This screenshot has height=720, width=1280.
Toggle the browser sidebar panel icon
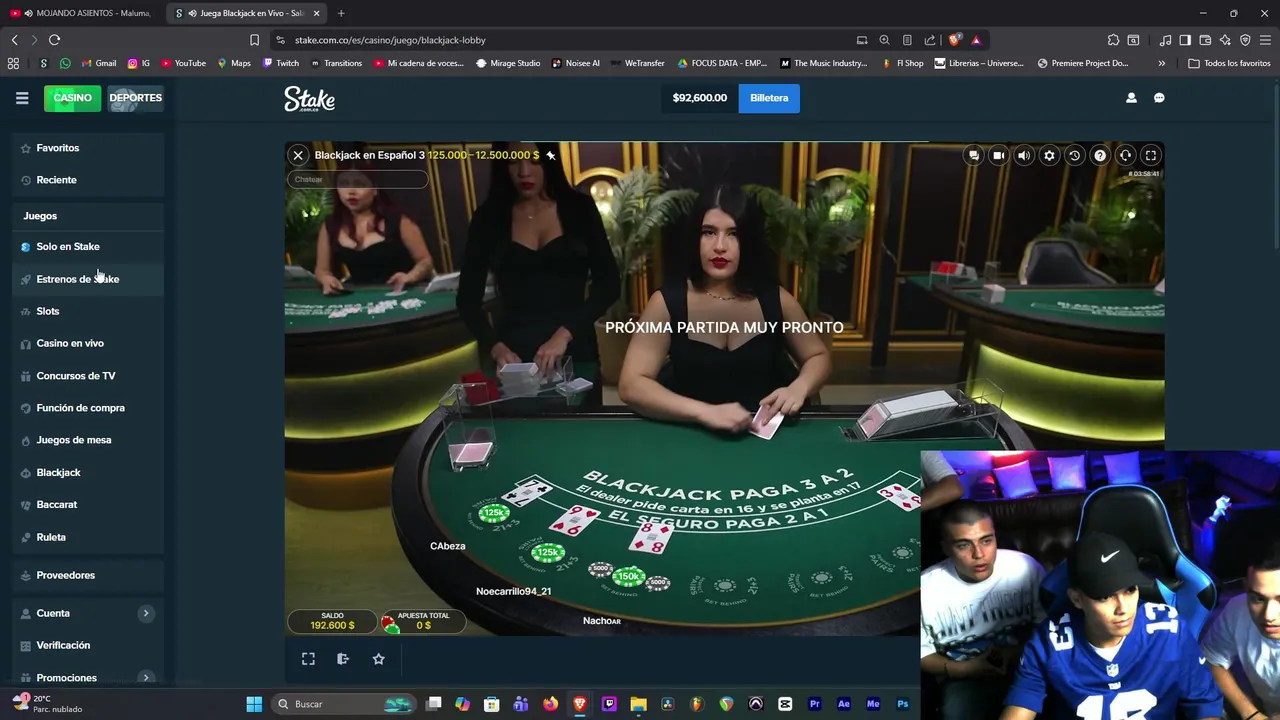(1185, 40)
